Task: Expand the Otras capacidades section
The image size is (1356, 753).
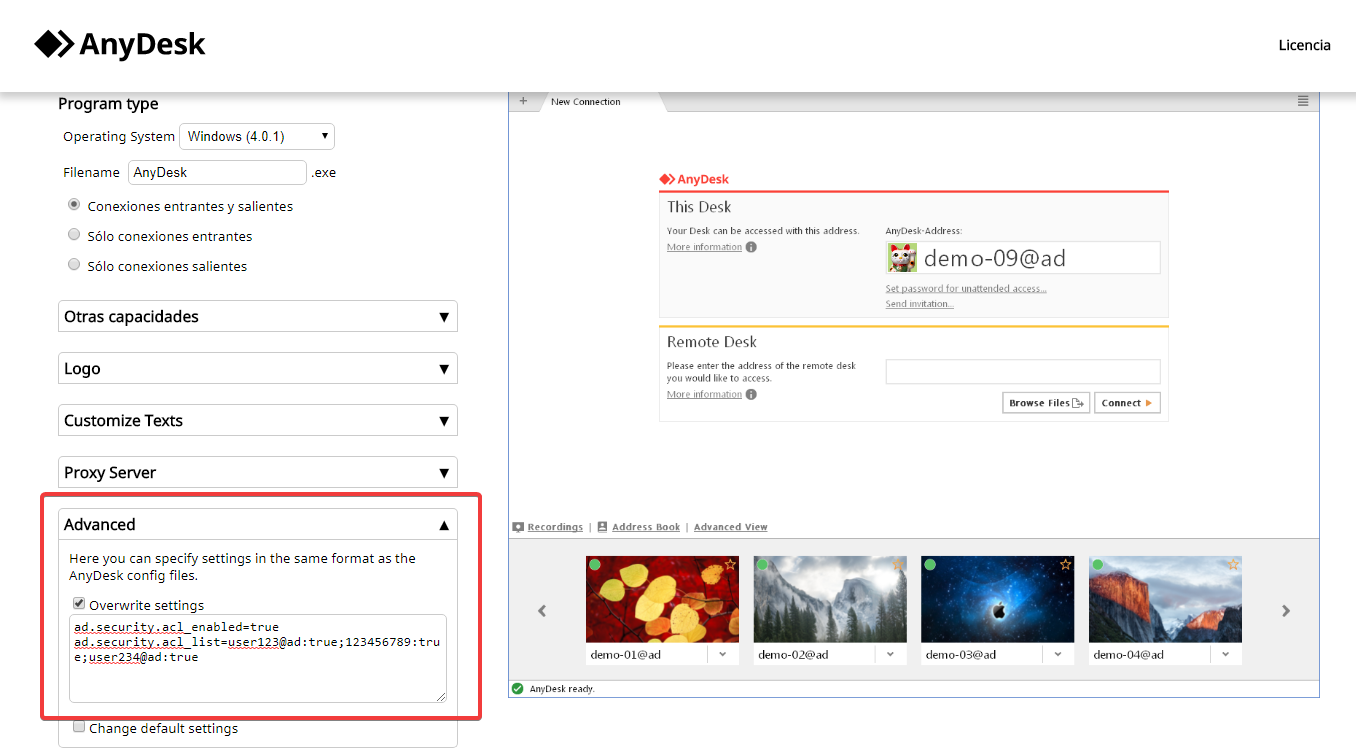Action: [x=258, y=316]
